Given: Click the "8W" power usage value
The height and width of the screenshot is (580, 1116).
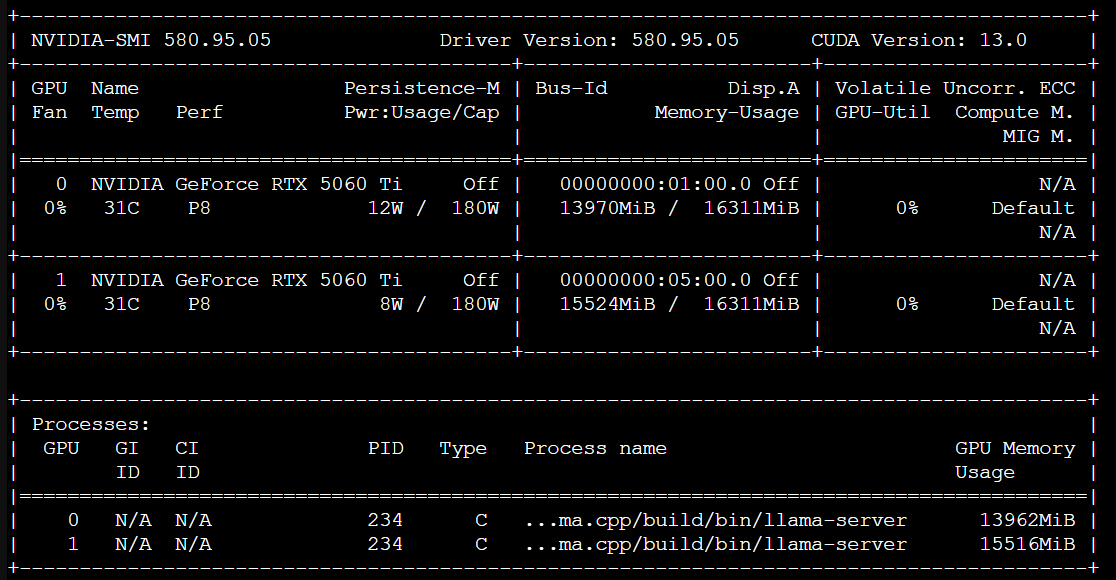Looking at the screenshot, I should pyautogui.click(x=391, y=305).
